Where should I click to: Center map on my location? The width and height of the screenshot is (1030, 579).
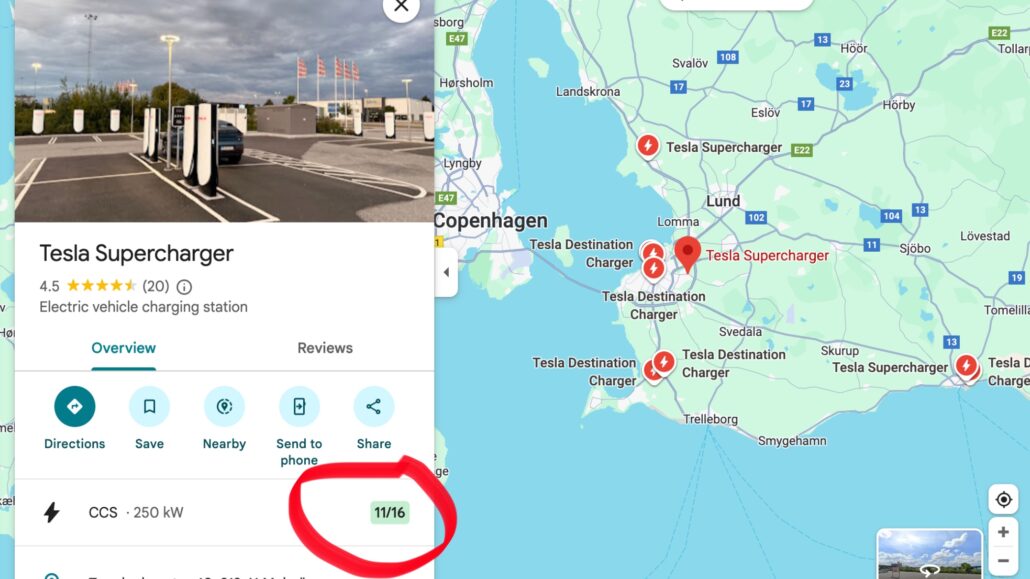(x=1003, y=499)
